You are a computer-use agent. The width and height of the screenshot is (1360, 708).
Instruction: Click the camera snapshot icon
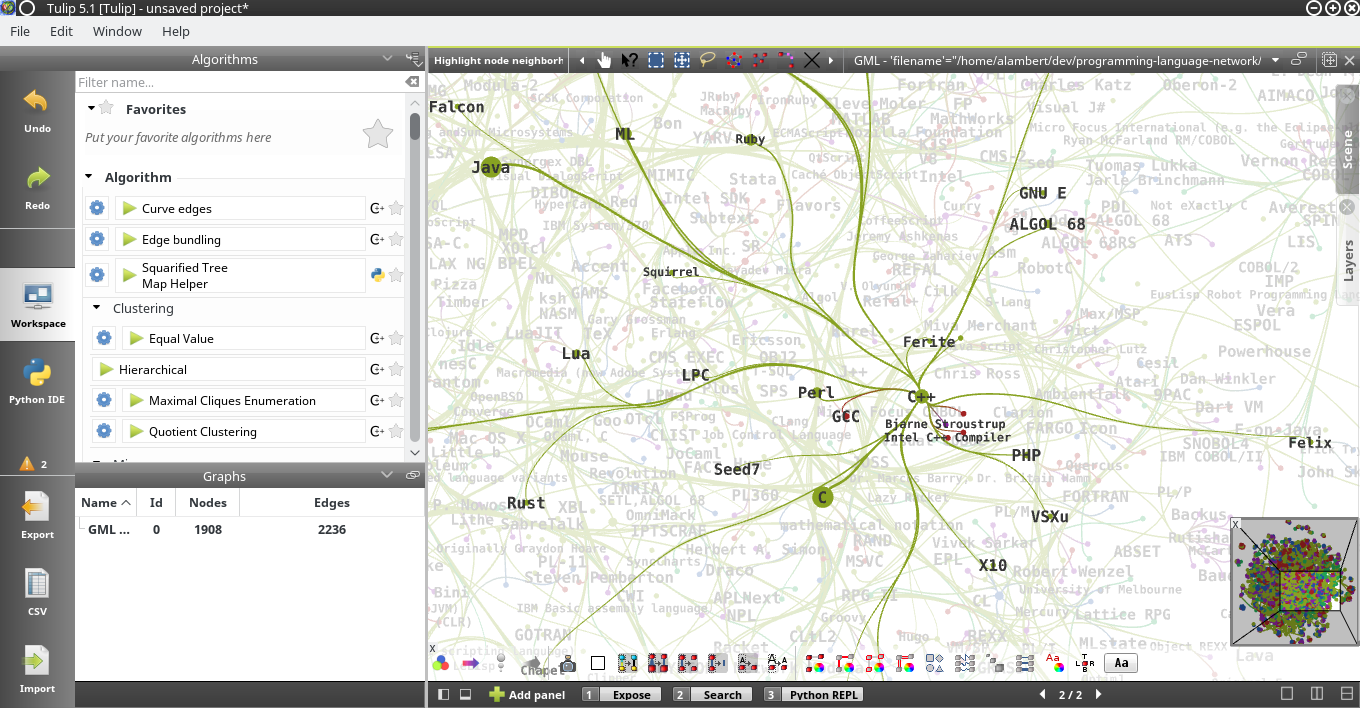(x=568, y=663)
